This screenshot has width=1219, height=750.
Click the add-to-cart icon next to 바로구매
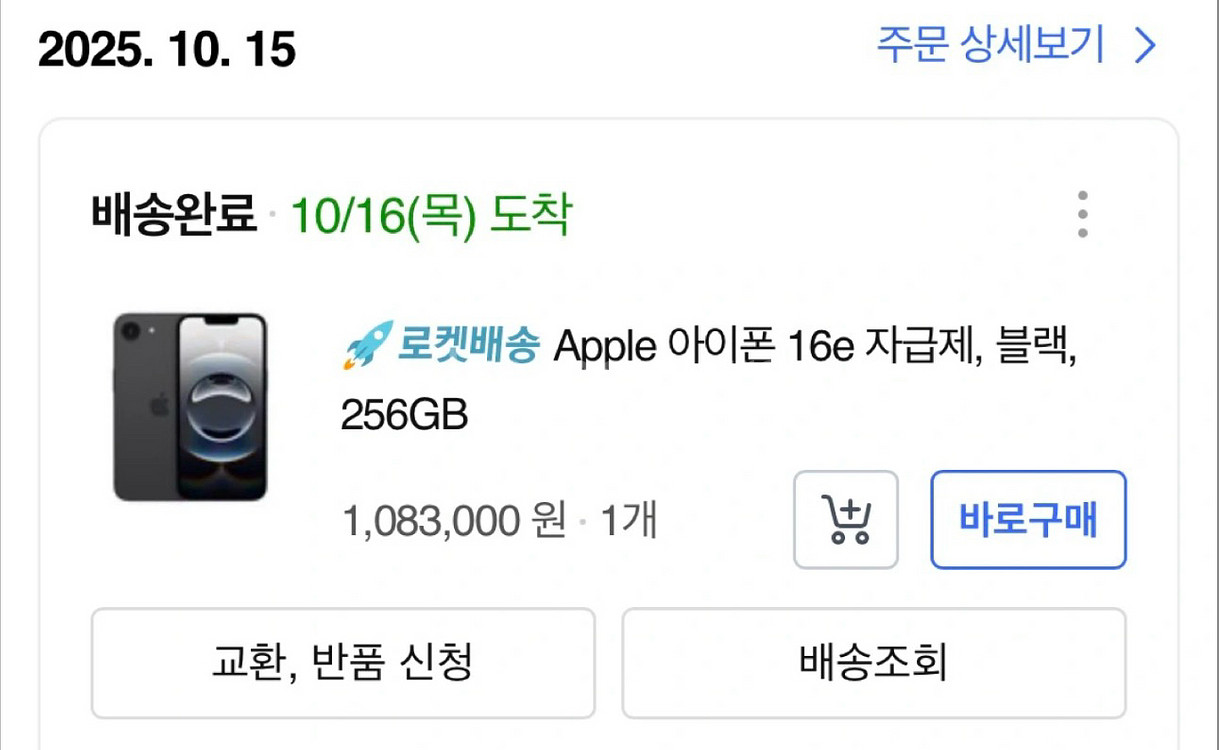point(845,519)
